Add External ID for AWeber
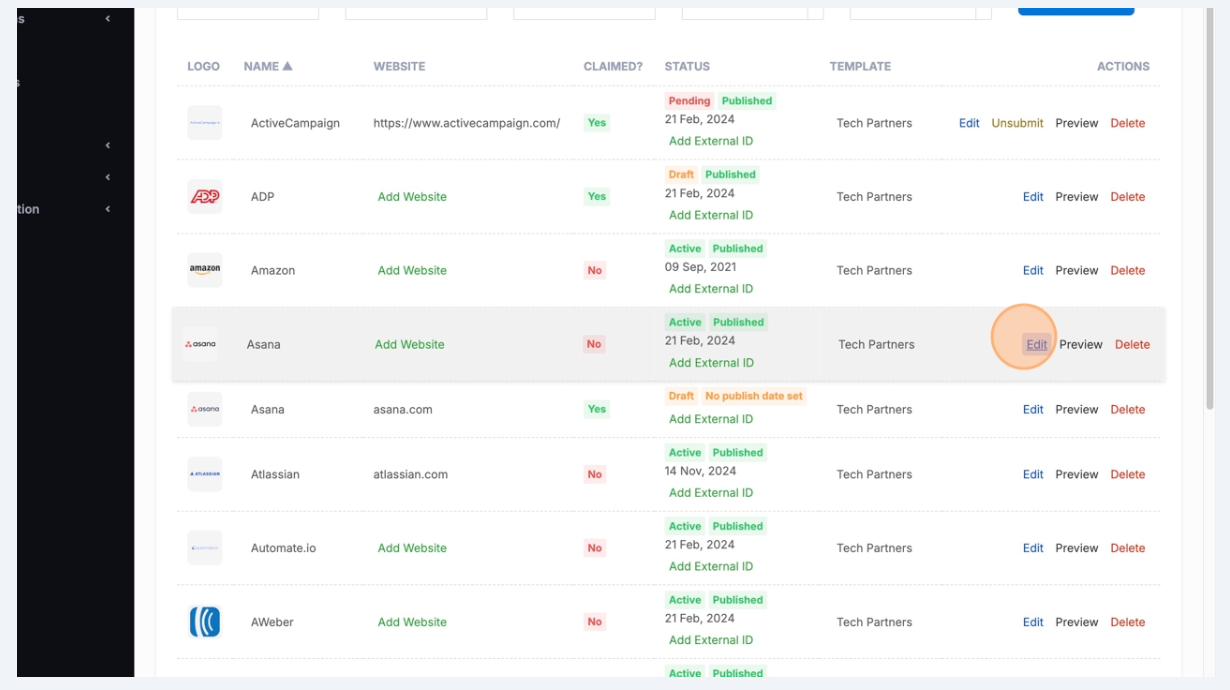 tap(711, 640)
